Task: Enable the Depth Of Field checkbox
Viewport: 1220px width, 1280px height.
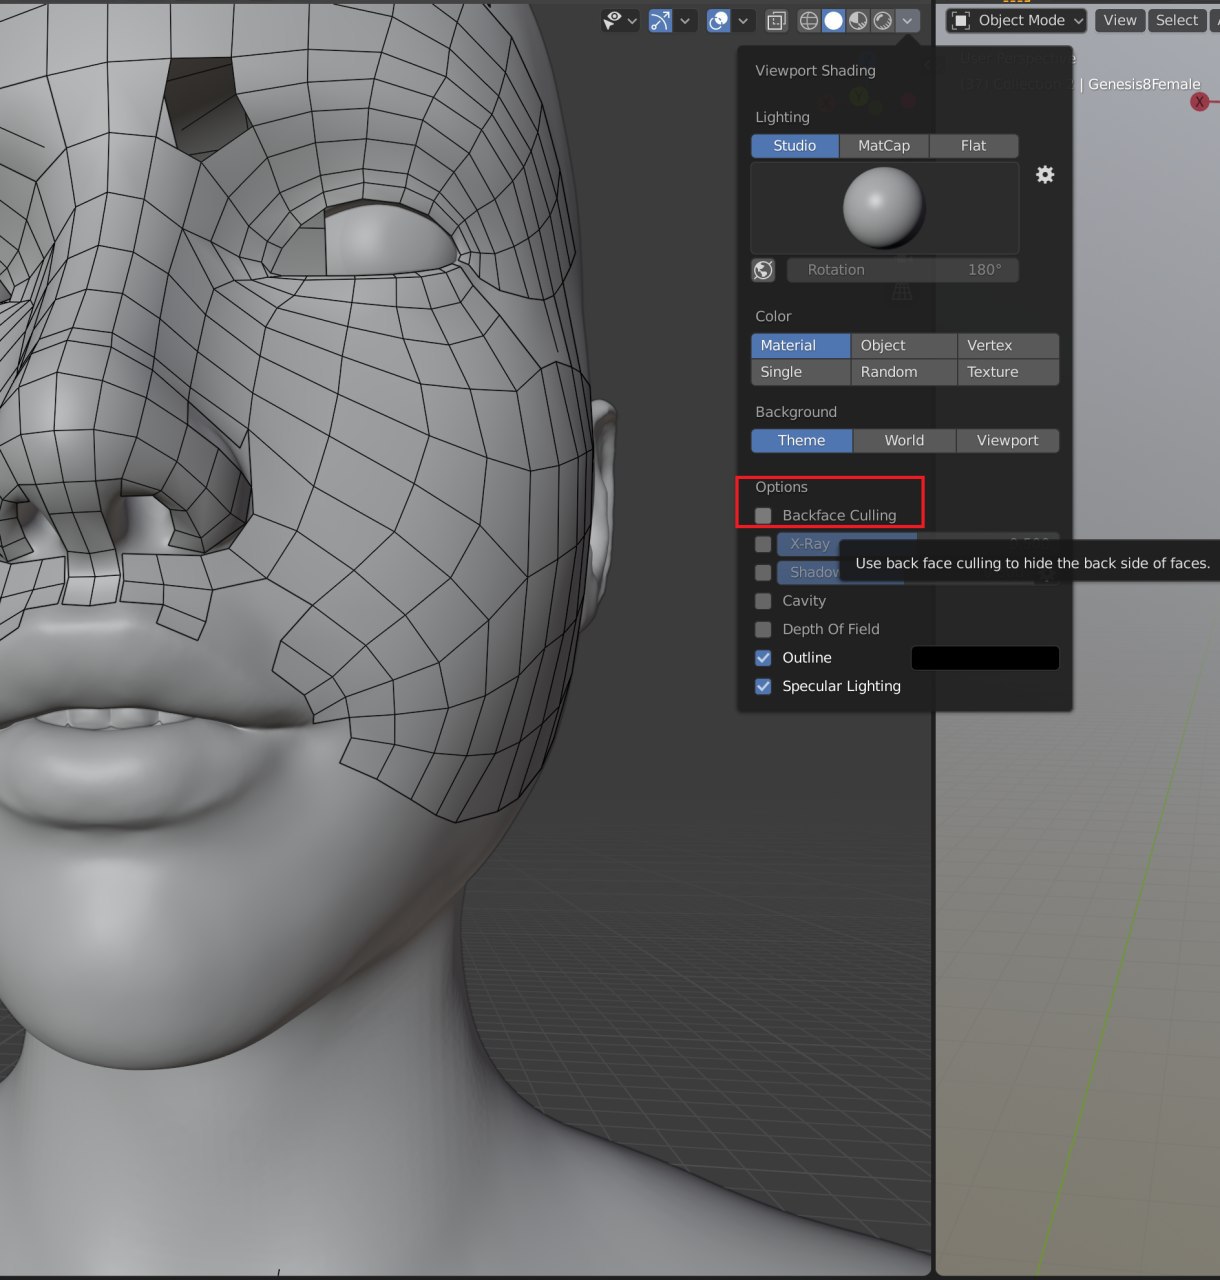Action: [x=763, y=629]
